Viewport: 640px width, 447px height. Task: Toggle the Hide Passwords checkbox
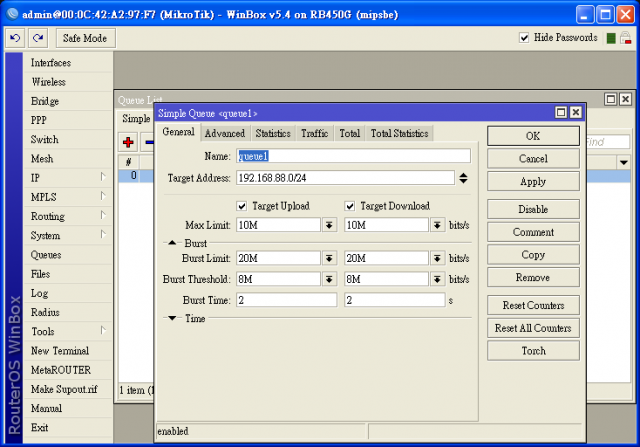[524, 38]
